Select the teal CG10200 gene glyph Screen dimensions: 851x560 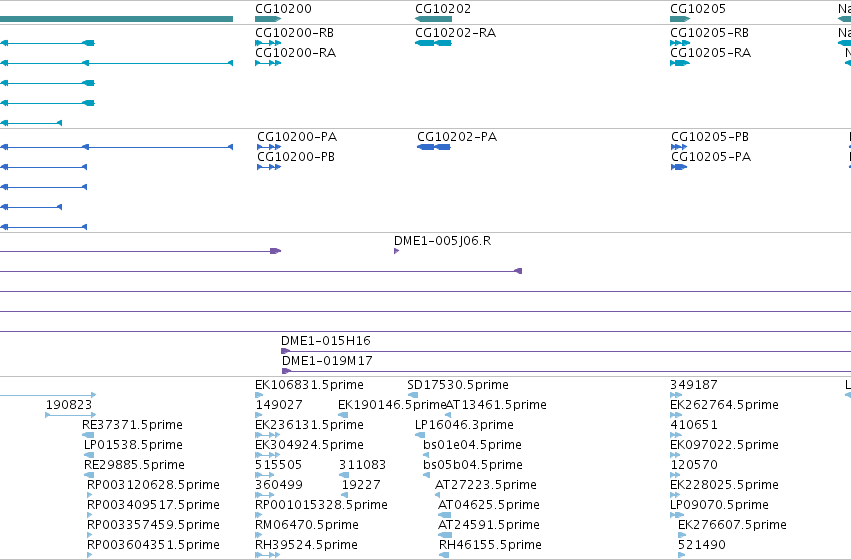[268, 19]
